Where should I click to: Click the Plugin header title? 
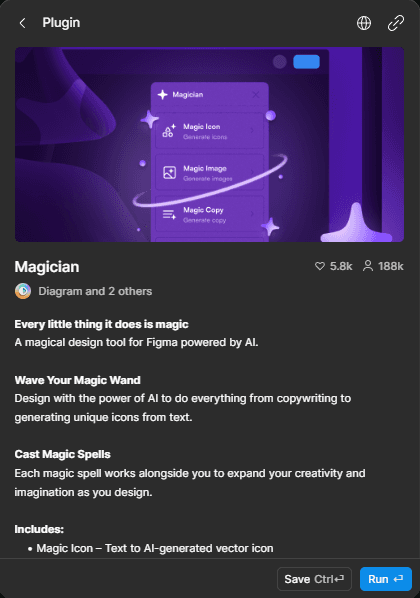[x=61, y=23]
